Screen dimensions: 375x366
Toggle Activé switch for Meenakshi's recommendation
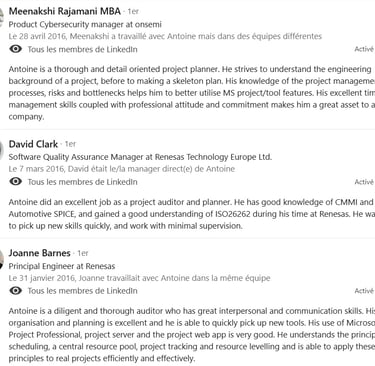coord(364,49)
